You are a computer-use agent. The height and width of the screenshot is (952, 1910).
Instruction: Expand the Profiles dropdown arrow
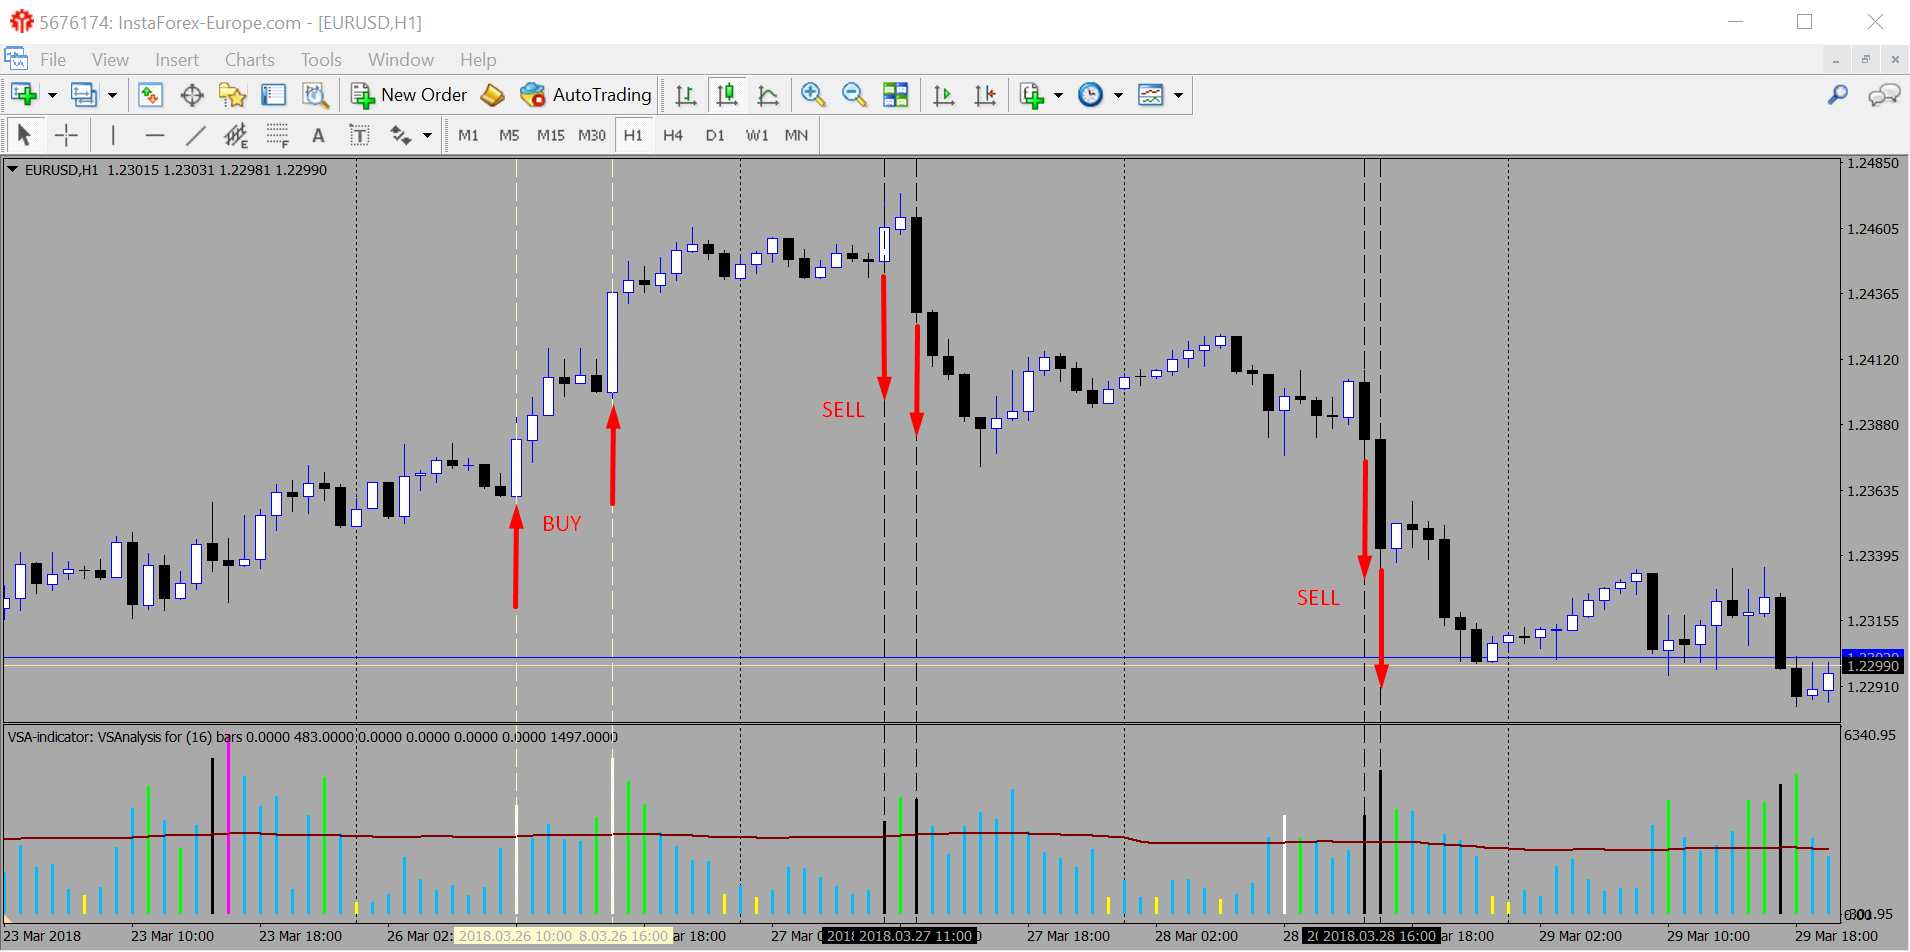(x=112, y=96)
